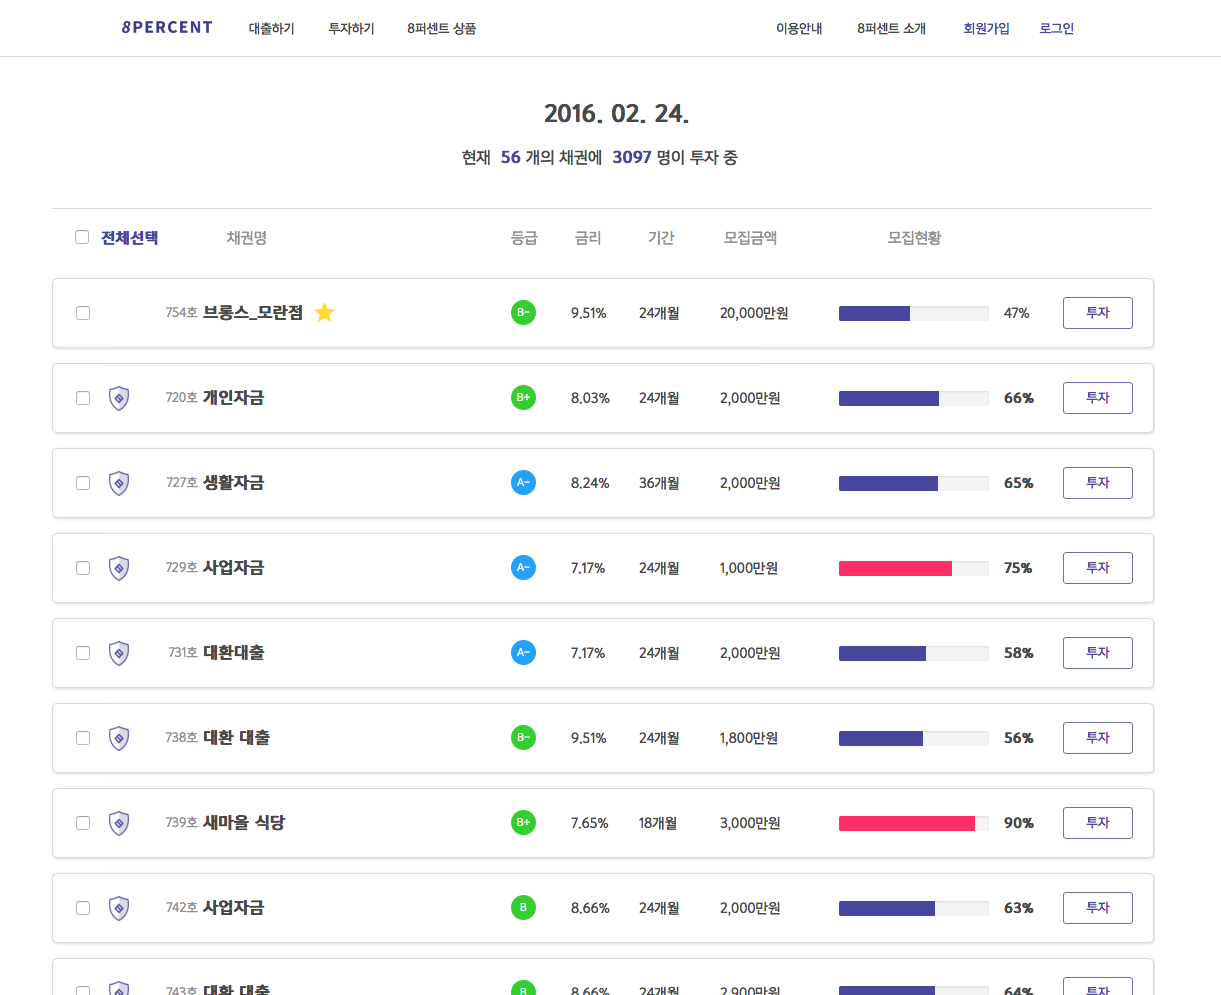1221x995 pixels.
Task: Check the checkbox for 754호 브롱스_모란점
Action: coord(82,312)
